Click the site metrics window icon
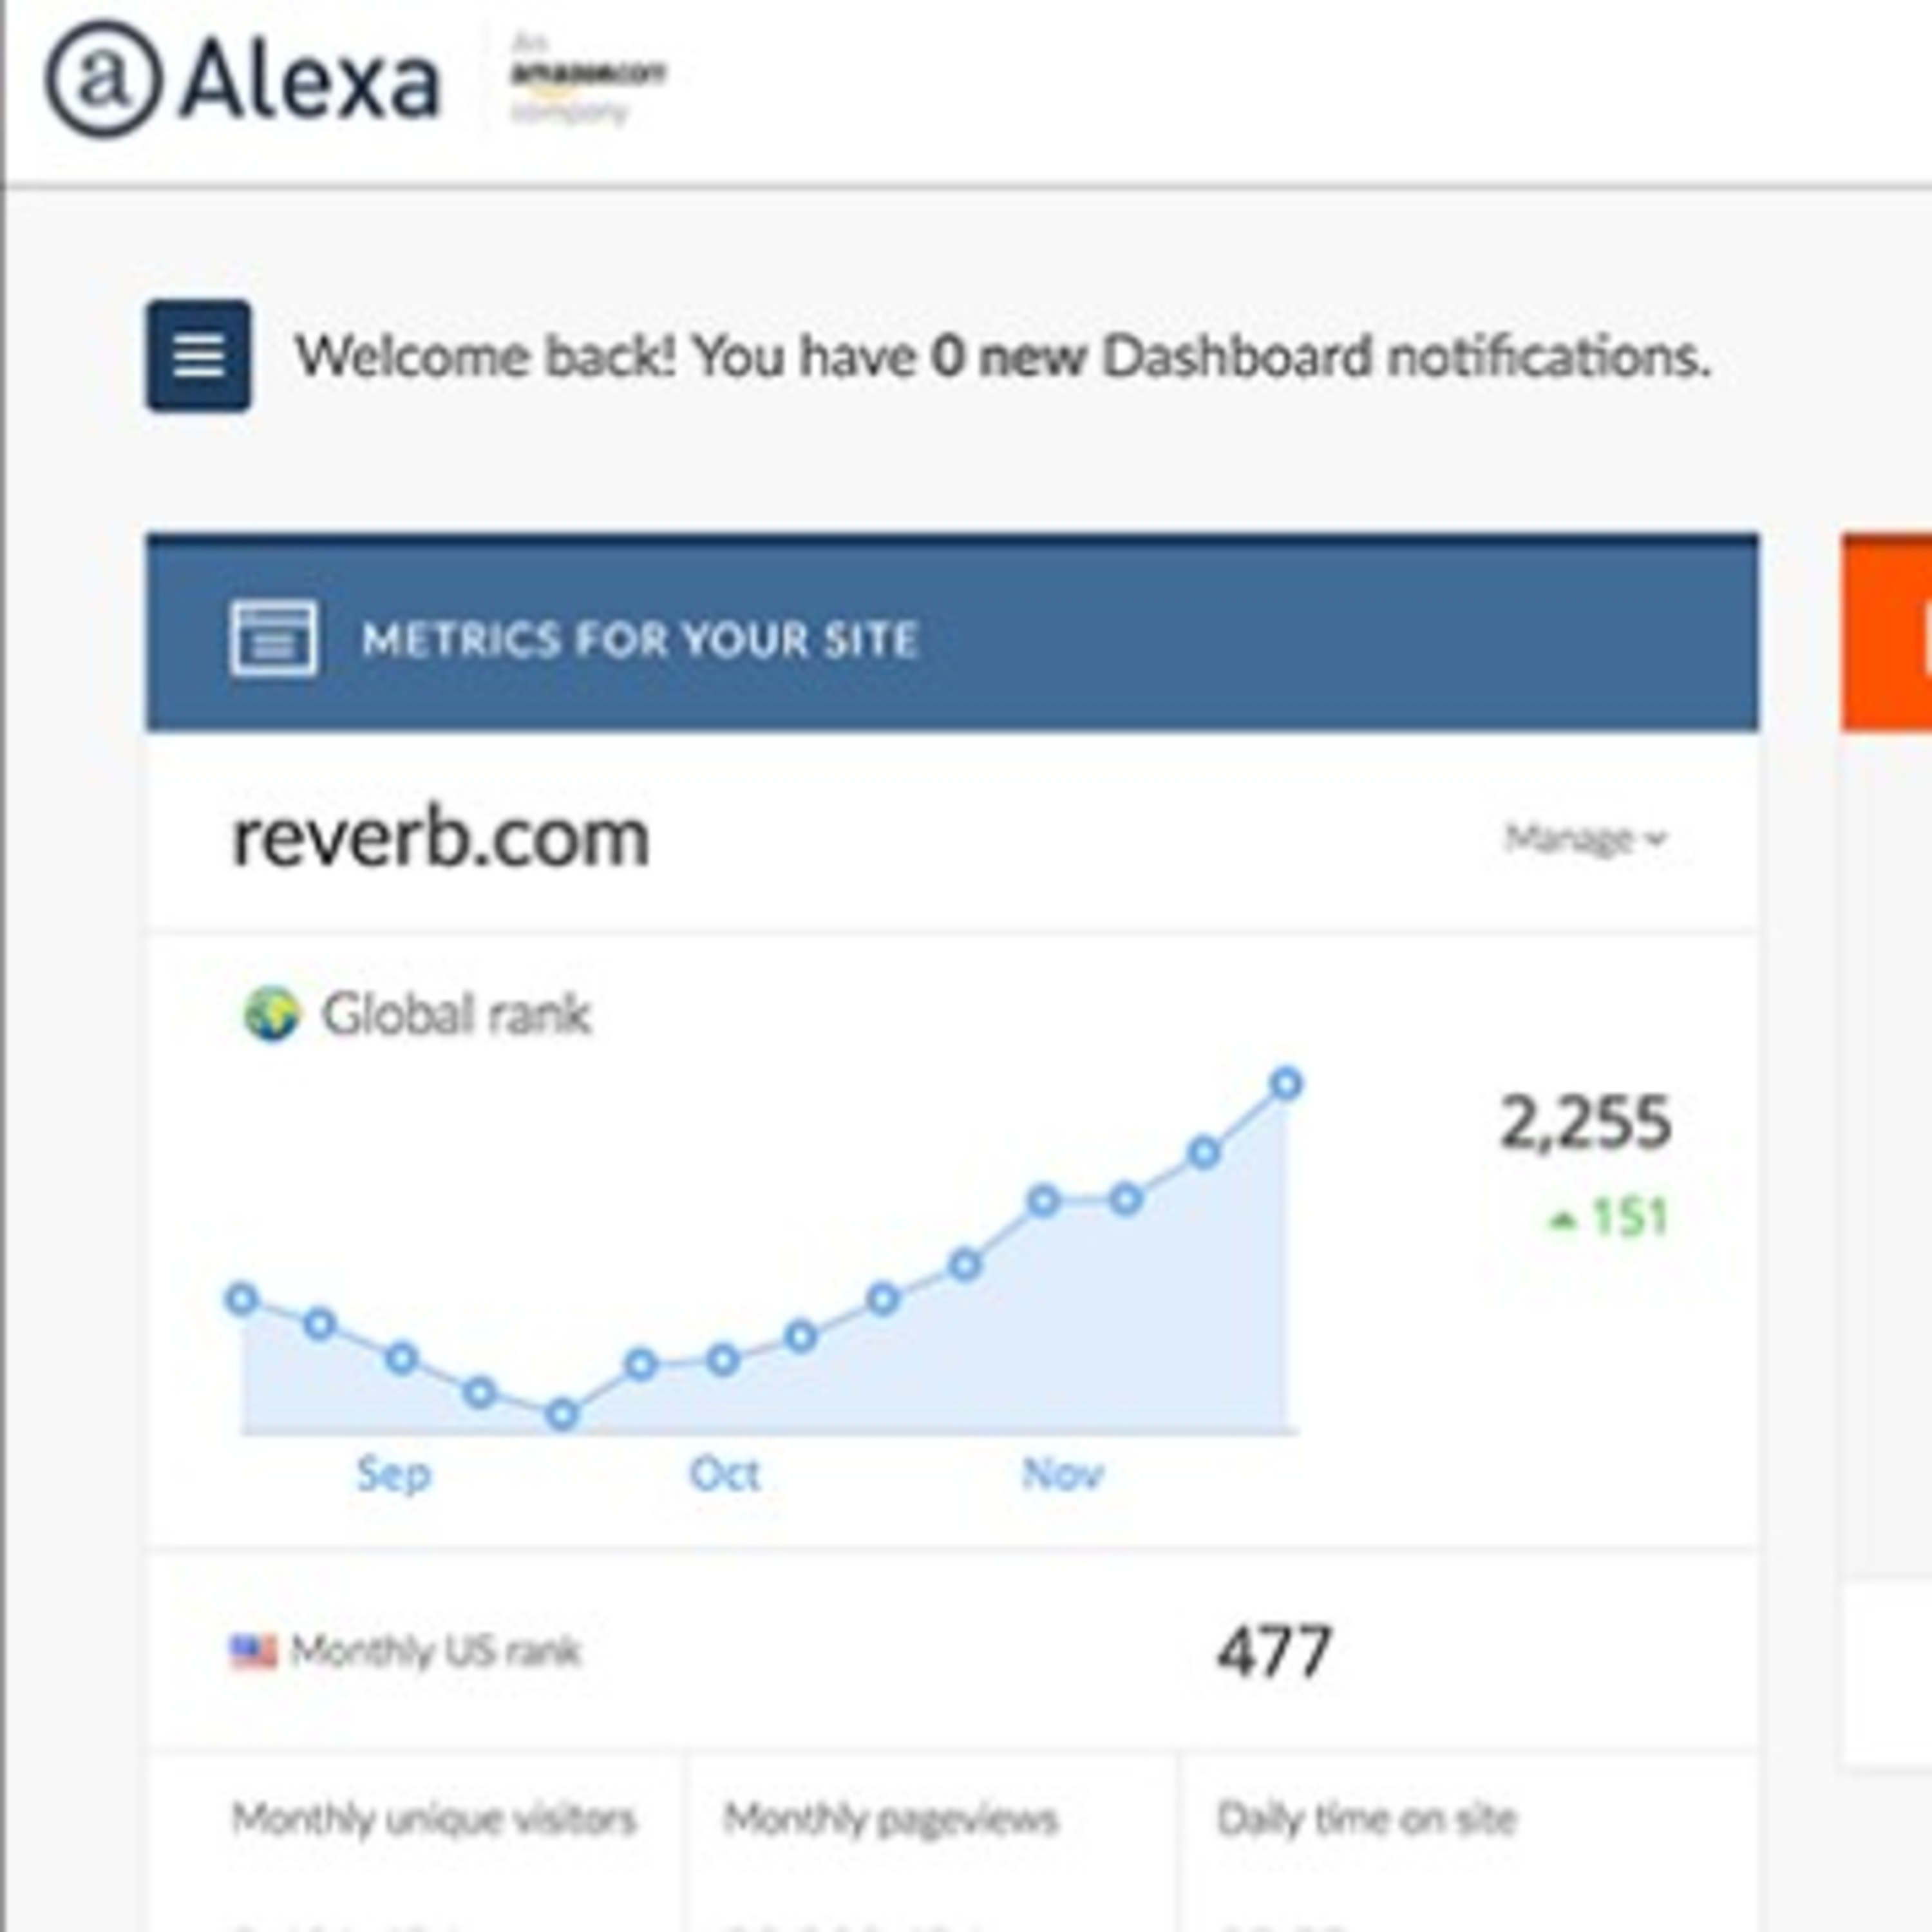The image size is (1932, 1932). [273, 638]
